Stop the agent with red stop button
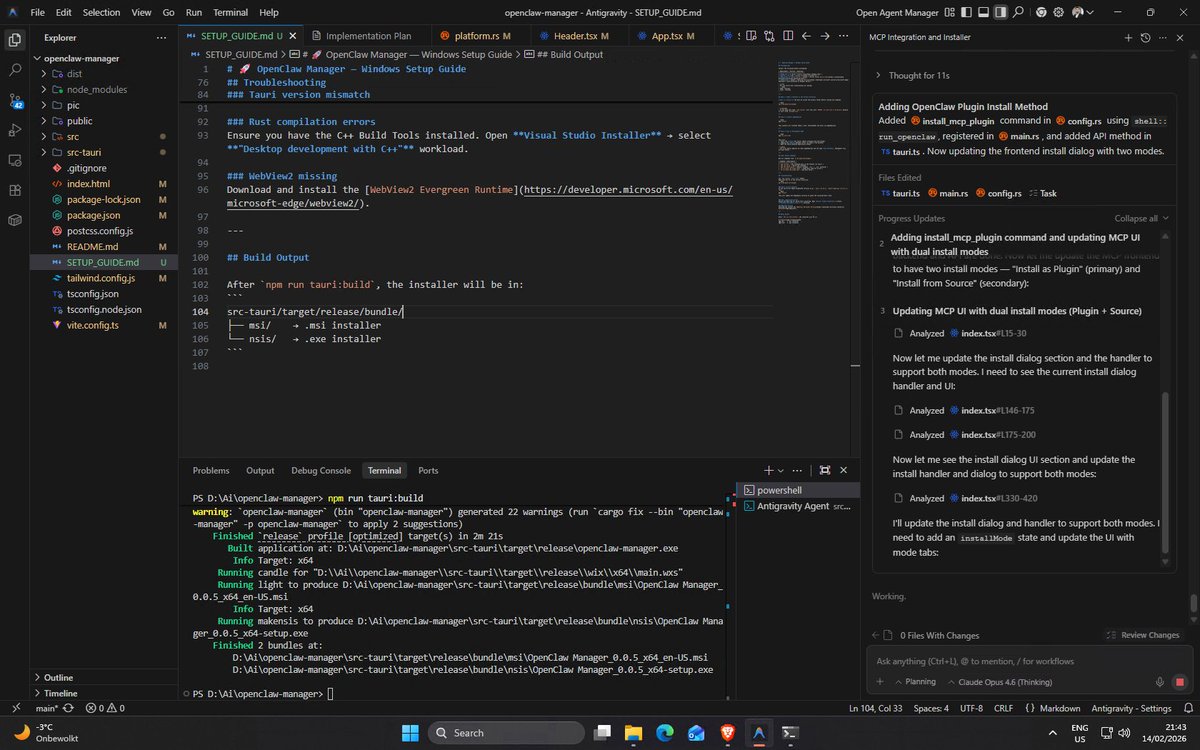This screenshot has width=1200, height=750. point(1179,682)
